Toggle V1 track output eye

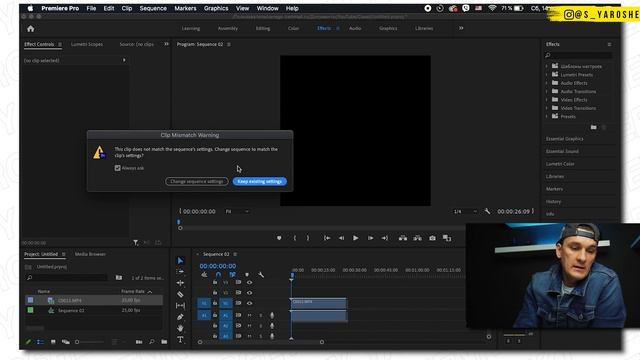[x=249, y=303]
